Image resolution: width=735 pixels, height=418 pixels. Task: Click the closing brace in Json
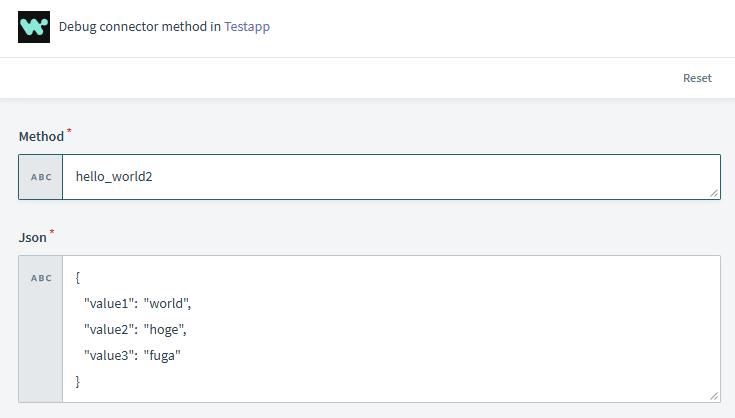tap(78, 381)
